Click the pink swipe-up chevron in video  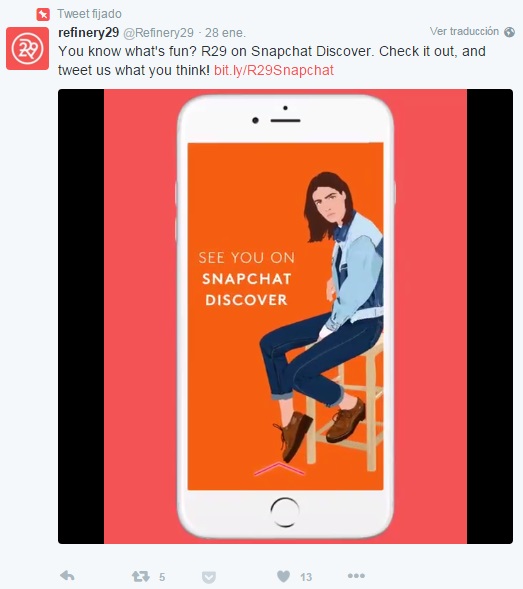(279, 469)
